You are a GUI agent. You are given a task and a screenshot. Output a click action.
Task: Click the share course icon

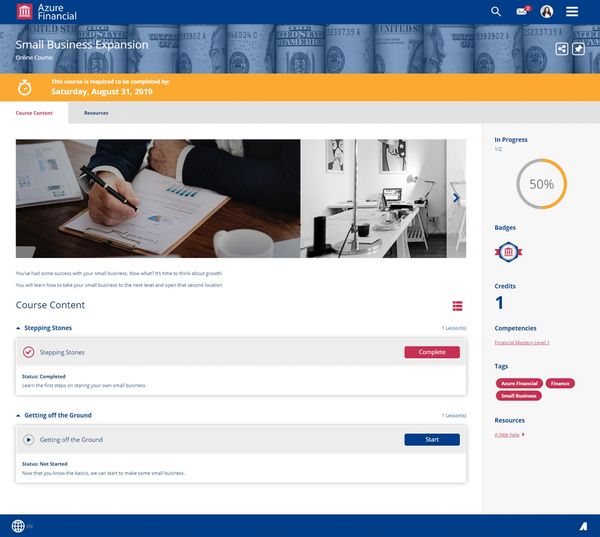(x=562, y=49)
